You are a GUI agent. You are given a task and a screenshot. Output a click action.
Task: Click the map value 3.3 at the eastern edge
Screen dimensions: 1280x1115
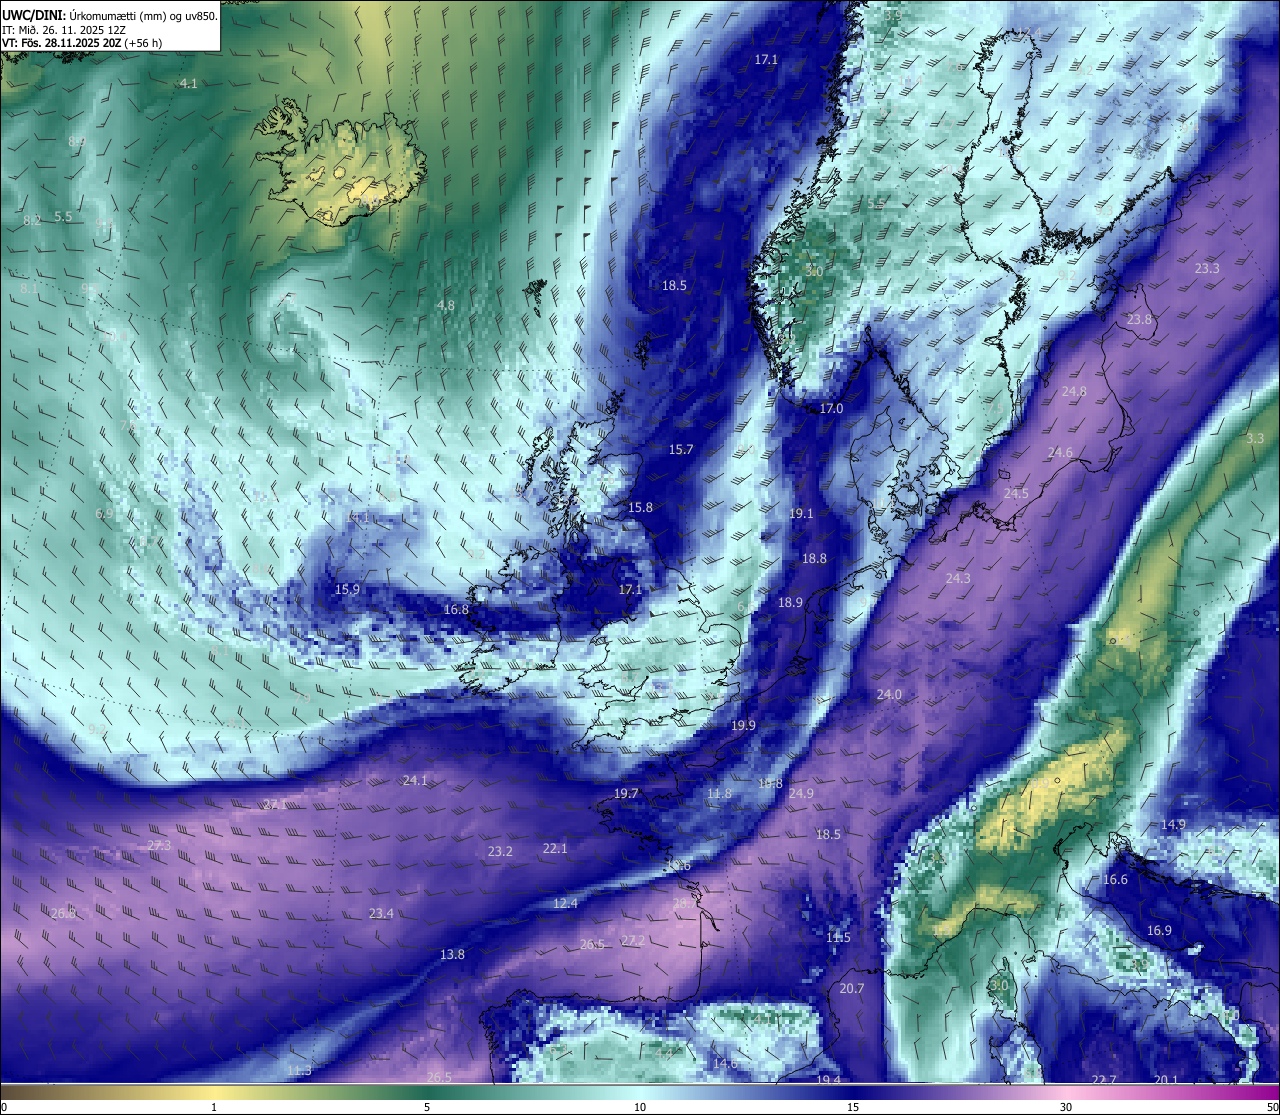tap(1255, 438)
